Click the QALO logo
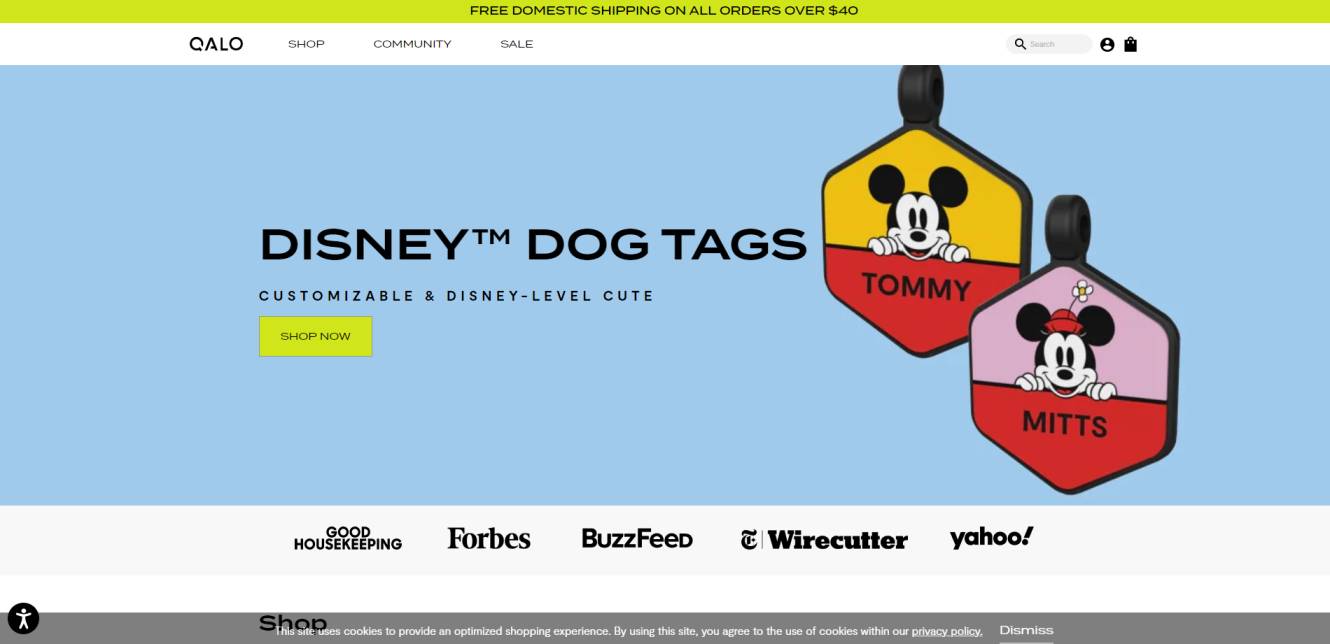 click(x=216, y=44)
